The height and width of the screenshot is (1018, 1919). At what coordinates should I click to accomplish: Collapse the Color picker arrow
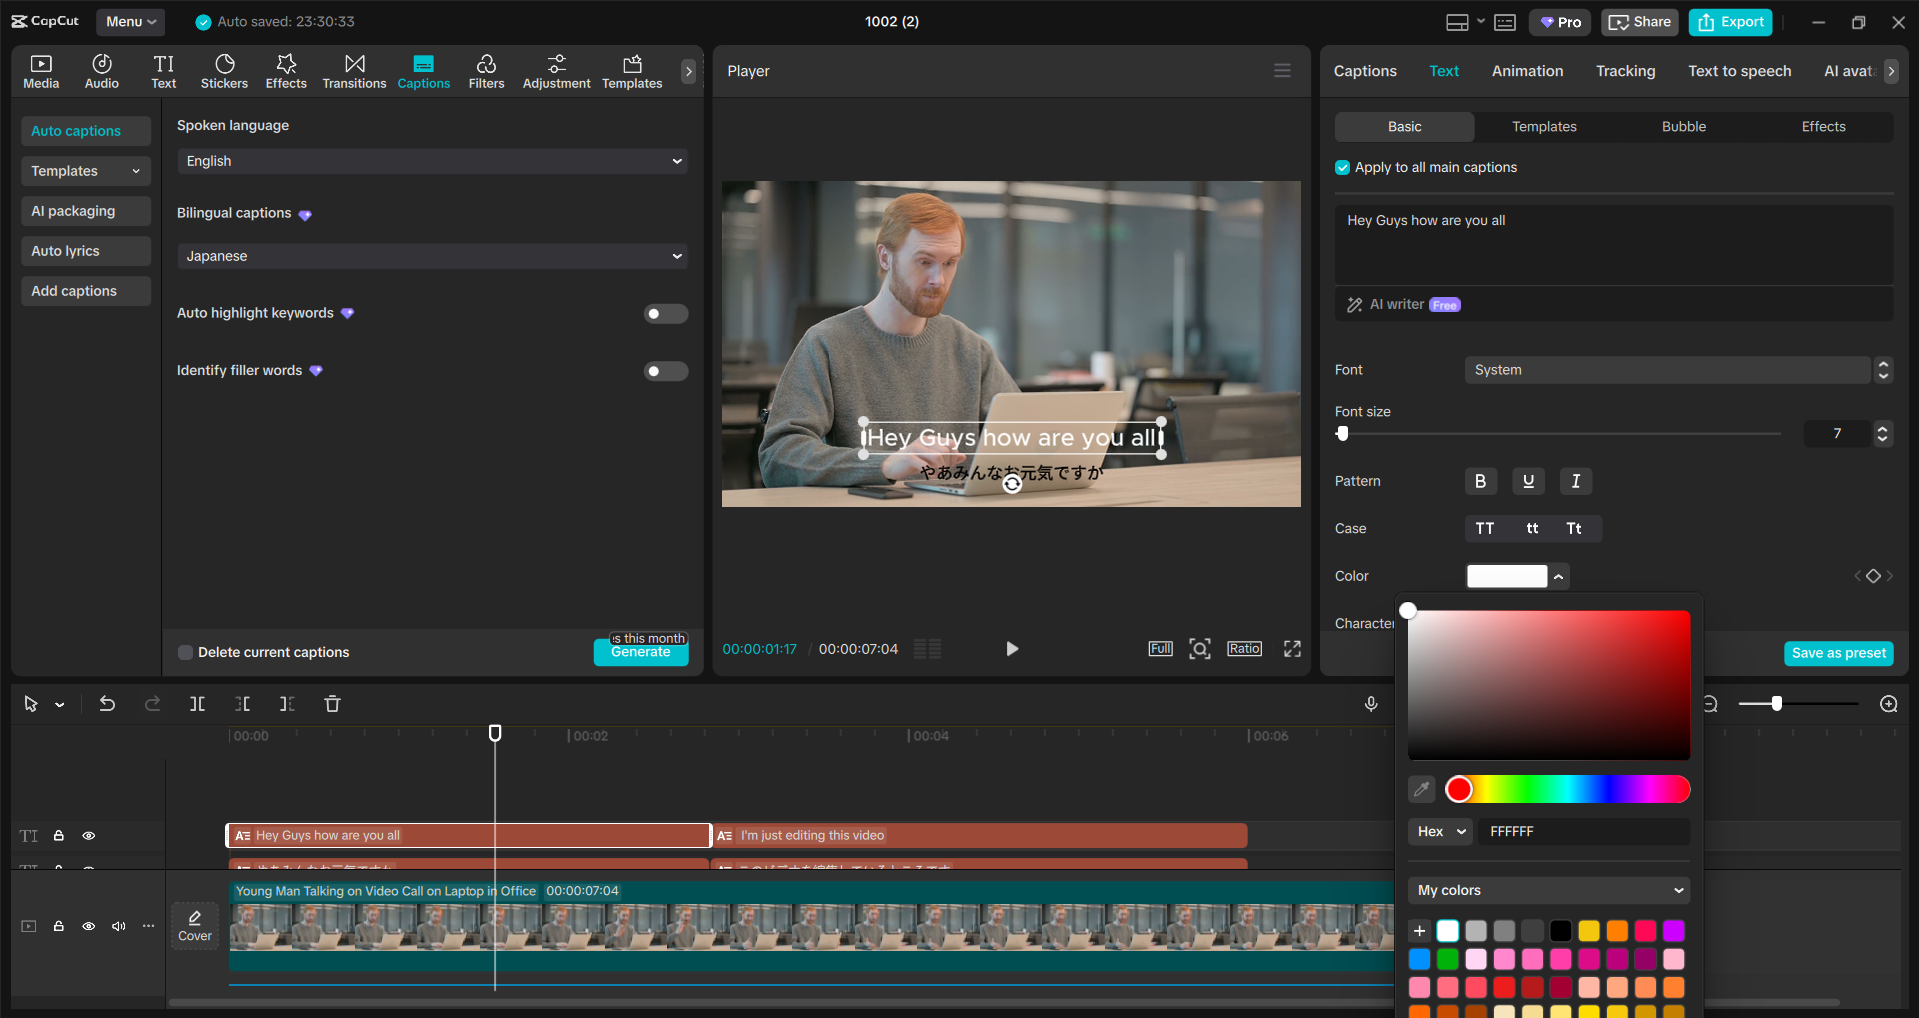(1559, 576)
